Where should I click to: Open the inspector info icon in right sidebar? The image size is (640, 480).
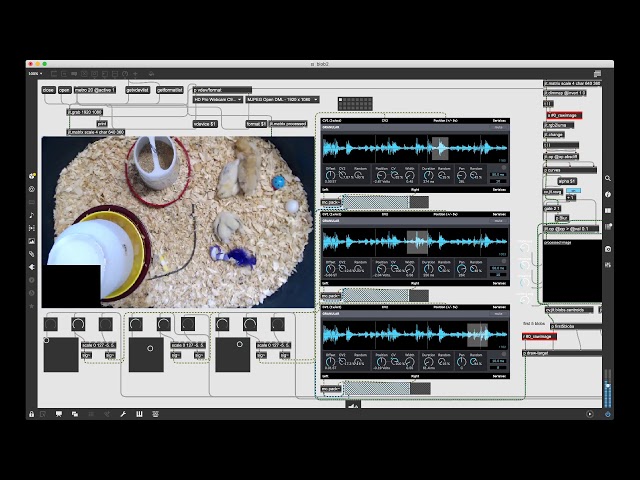click(x=608, y=194)
